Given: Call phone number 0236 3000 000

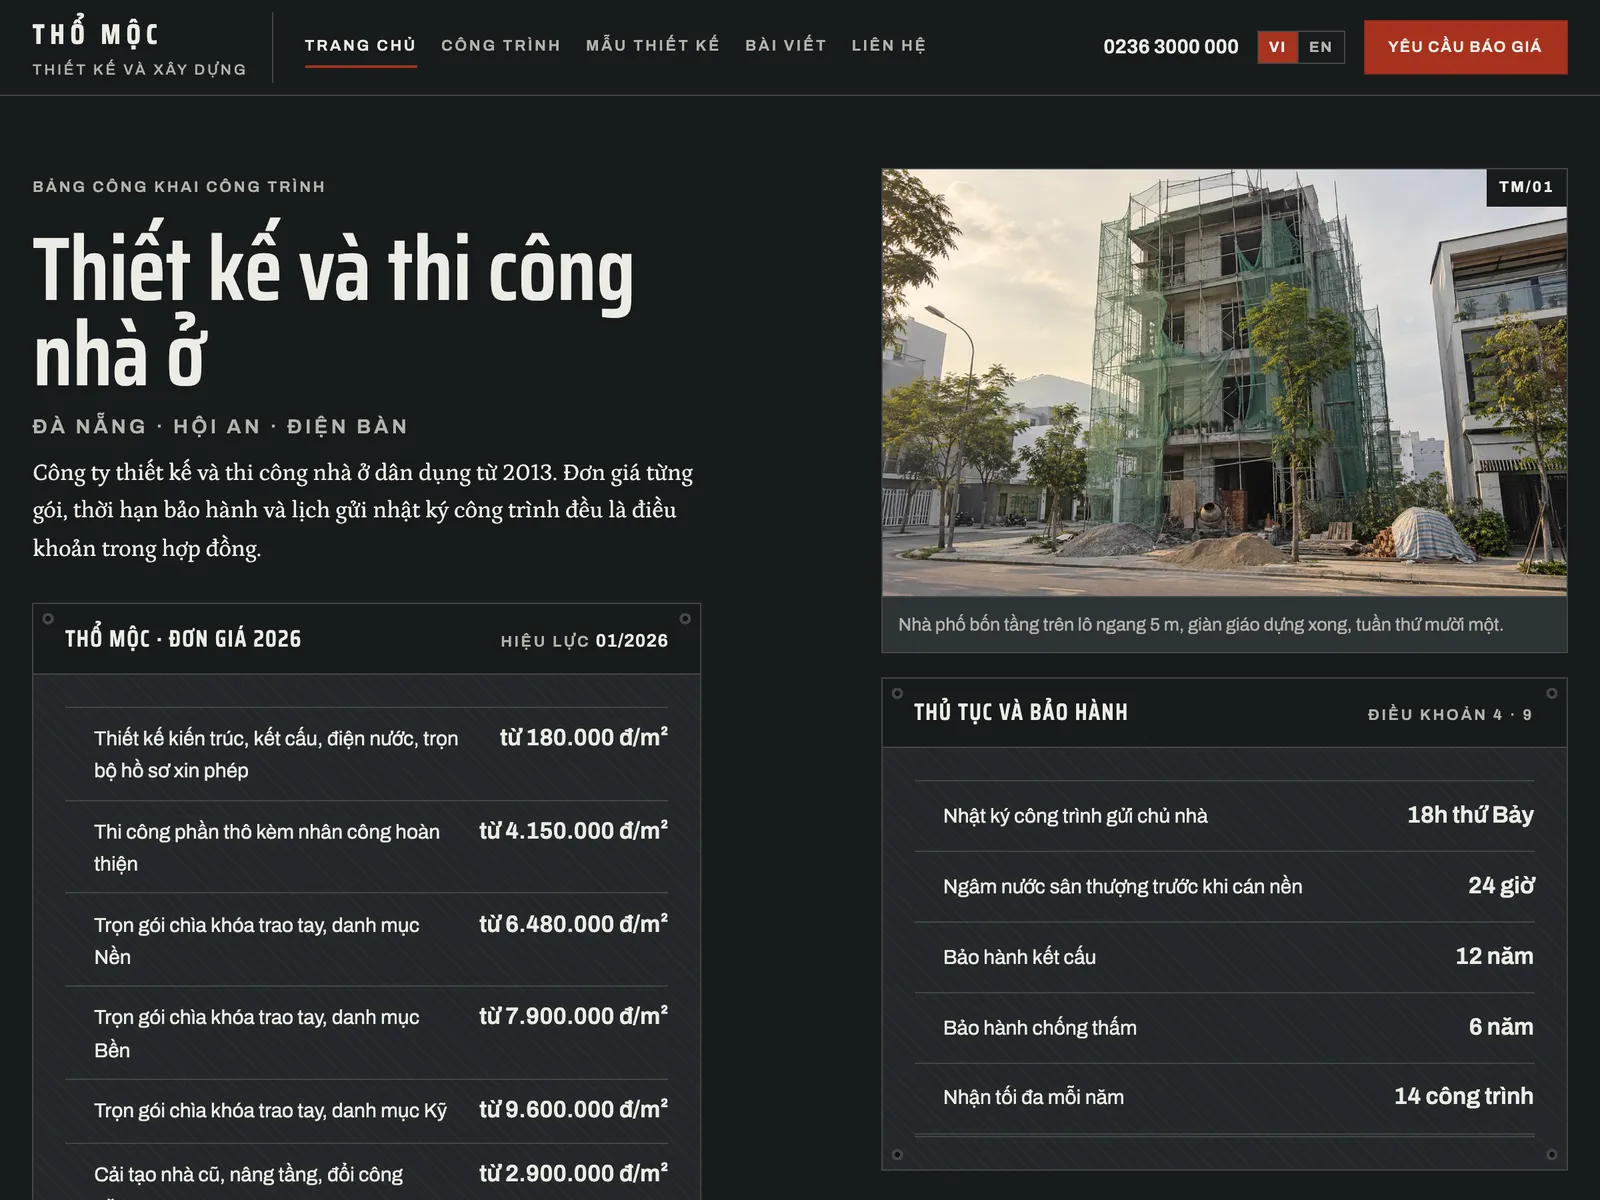Looking at the screenshot, I should click(1171, 47).
